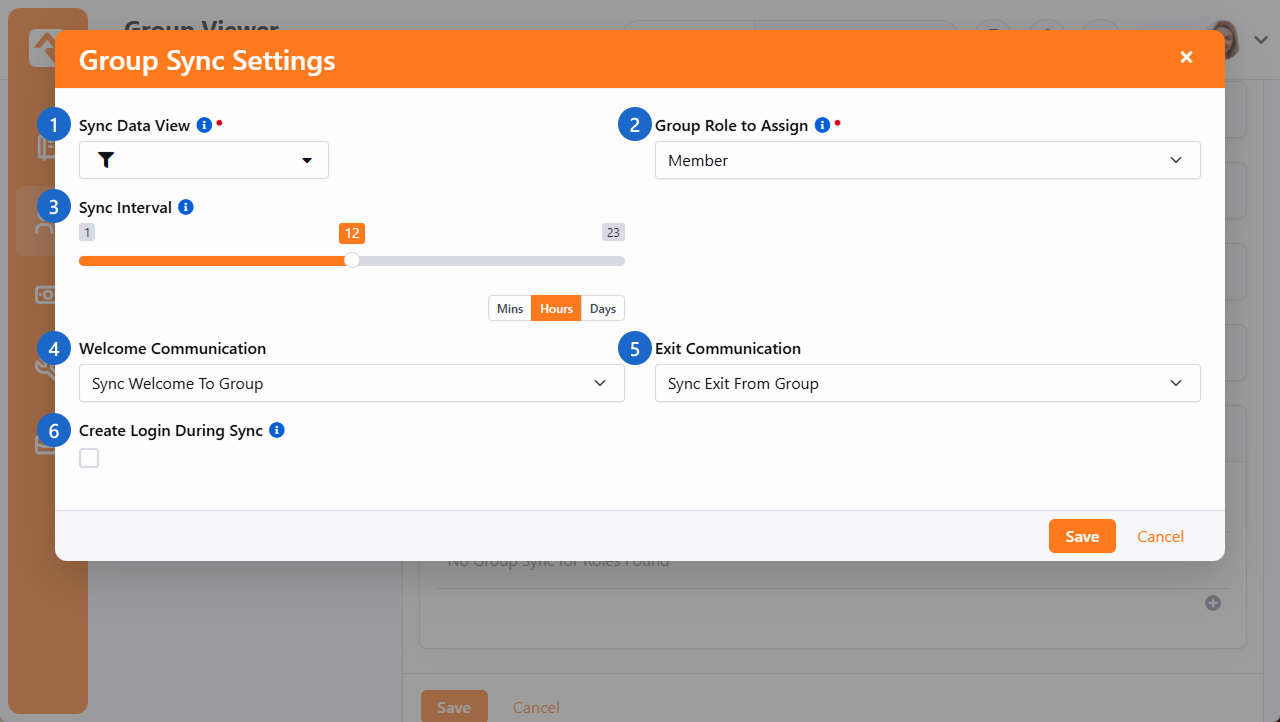This screenshot has width=1280, height=722.
Task: Switch interval unit to Mins
Action: click(510, 308)
